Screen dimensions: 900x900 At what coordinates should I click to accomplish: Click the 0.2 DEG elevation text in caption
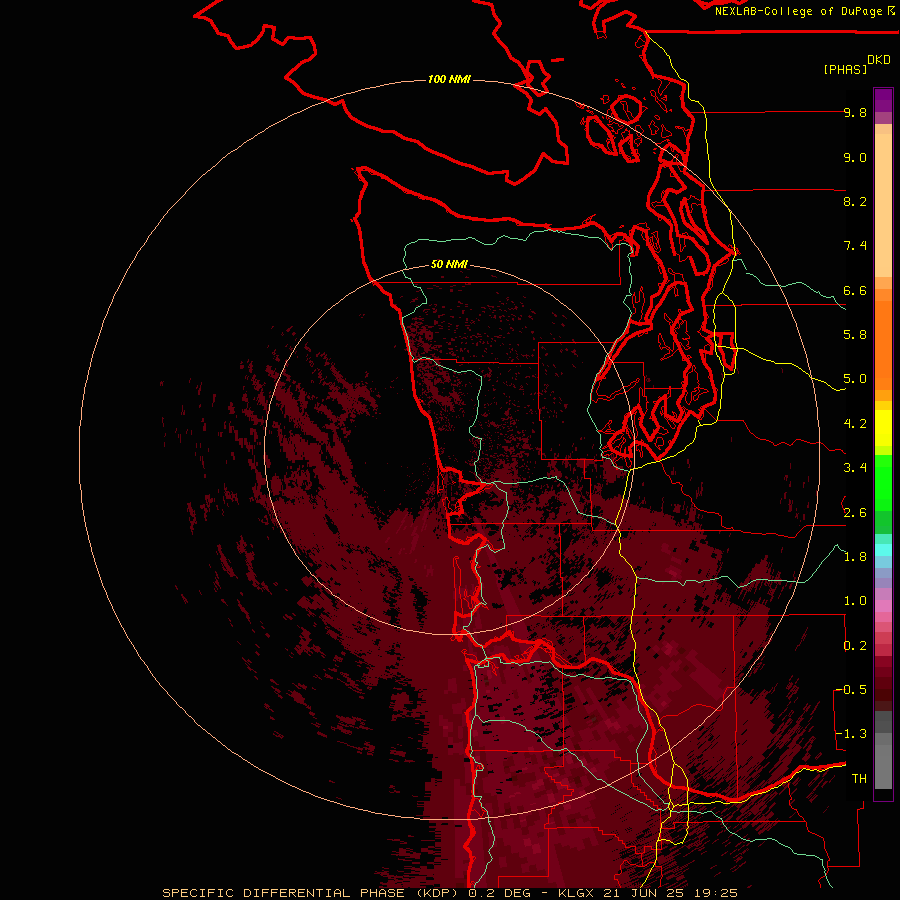click(x=500, y=893)
